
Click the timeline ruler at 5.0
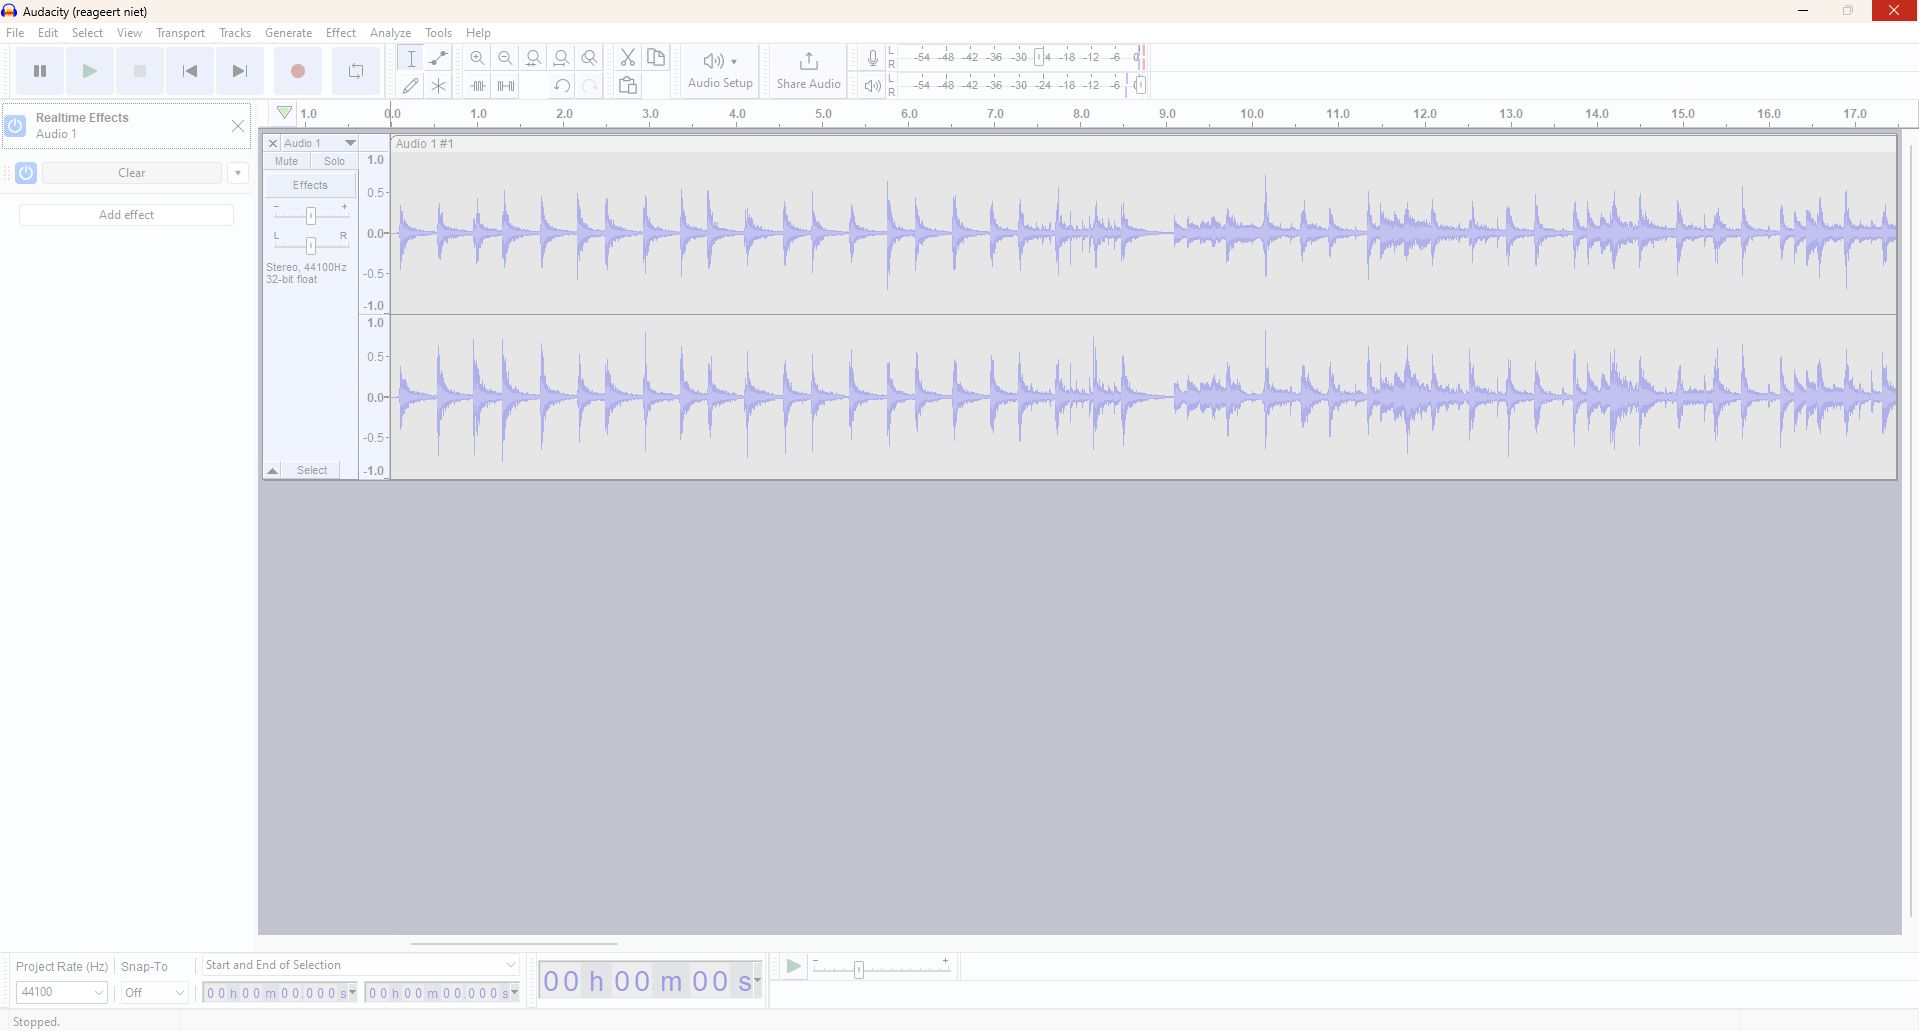tap(823, 114)
